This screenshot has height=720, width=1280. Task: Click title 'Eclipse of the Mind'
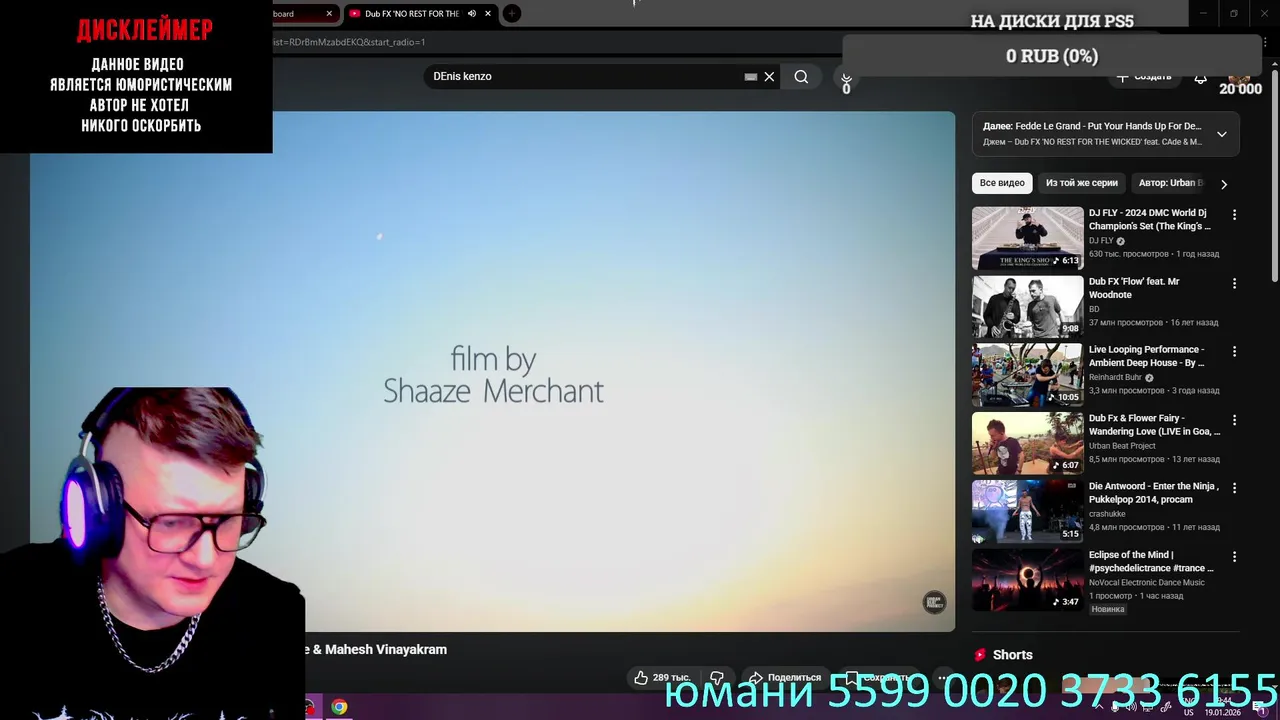[1151, 561]
